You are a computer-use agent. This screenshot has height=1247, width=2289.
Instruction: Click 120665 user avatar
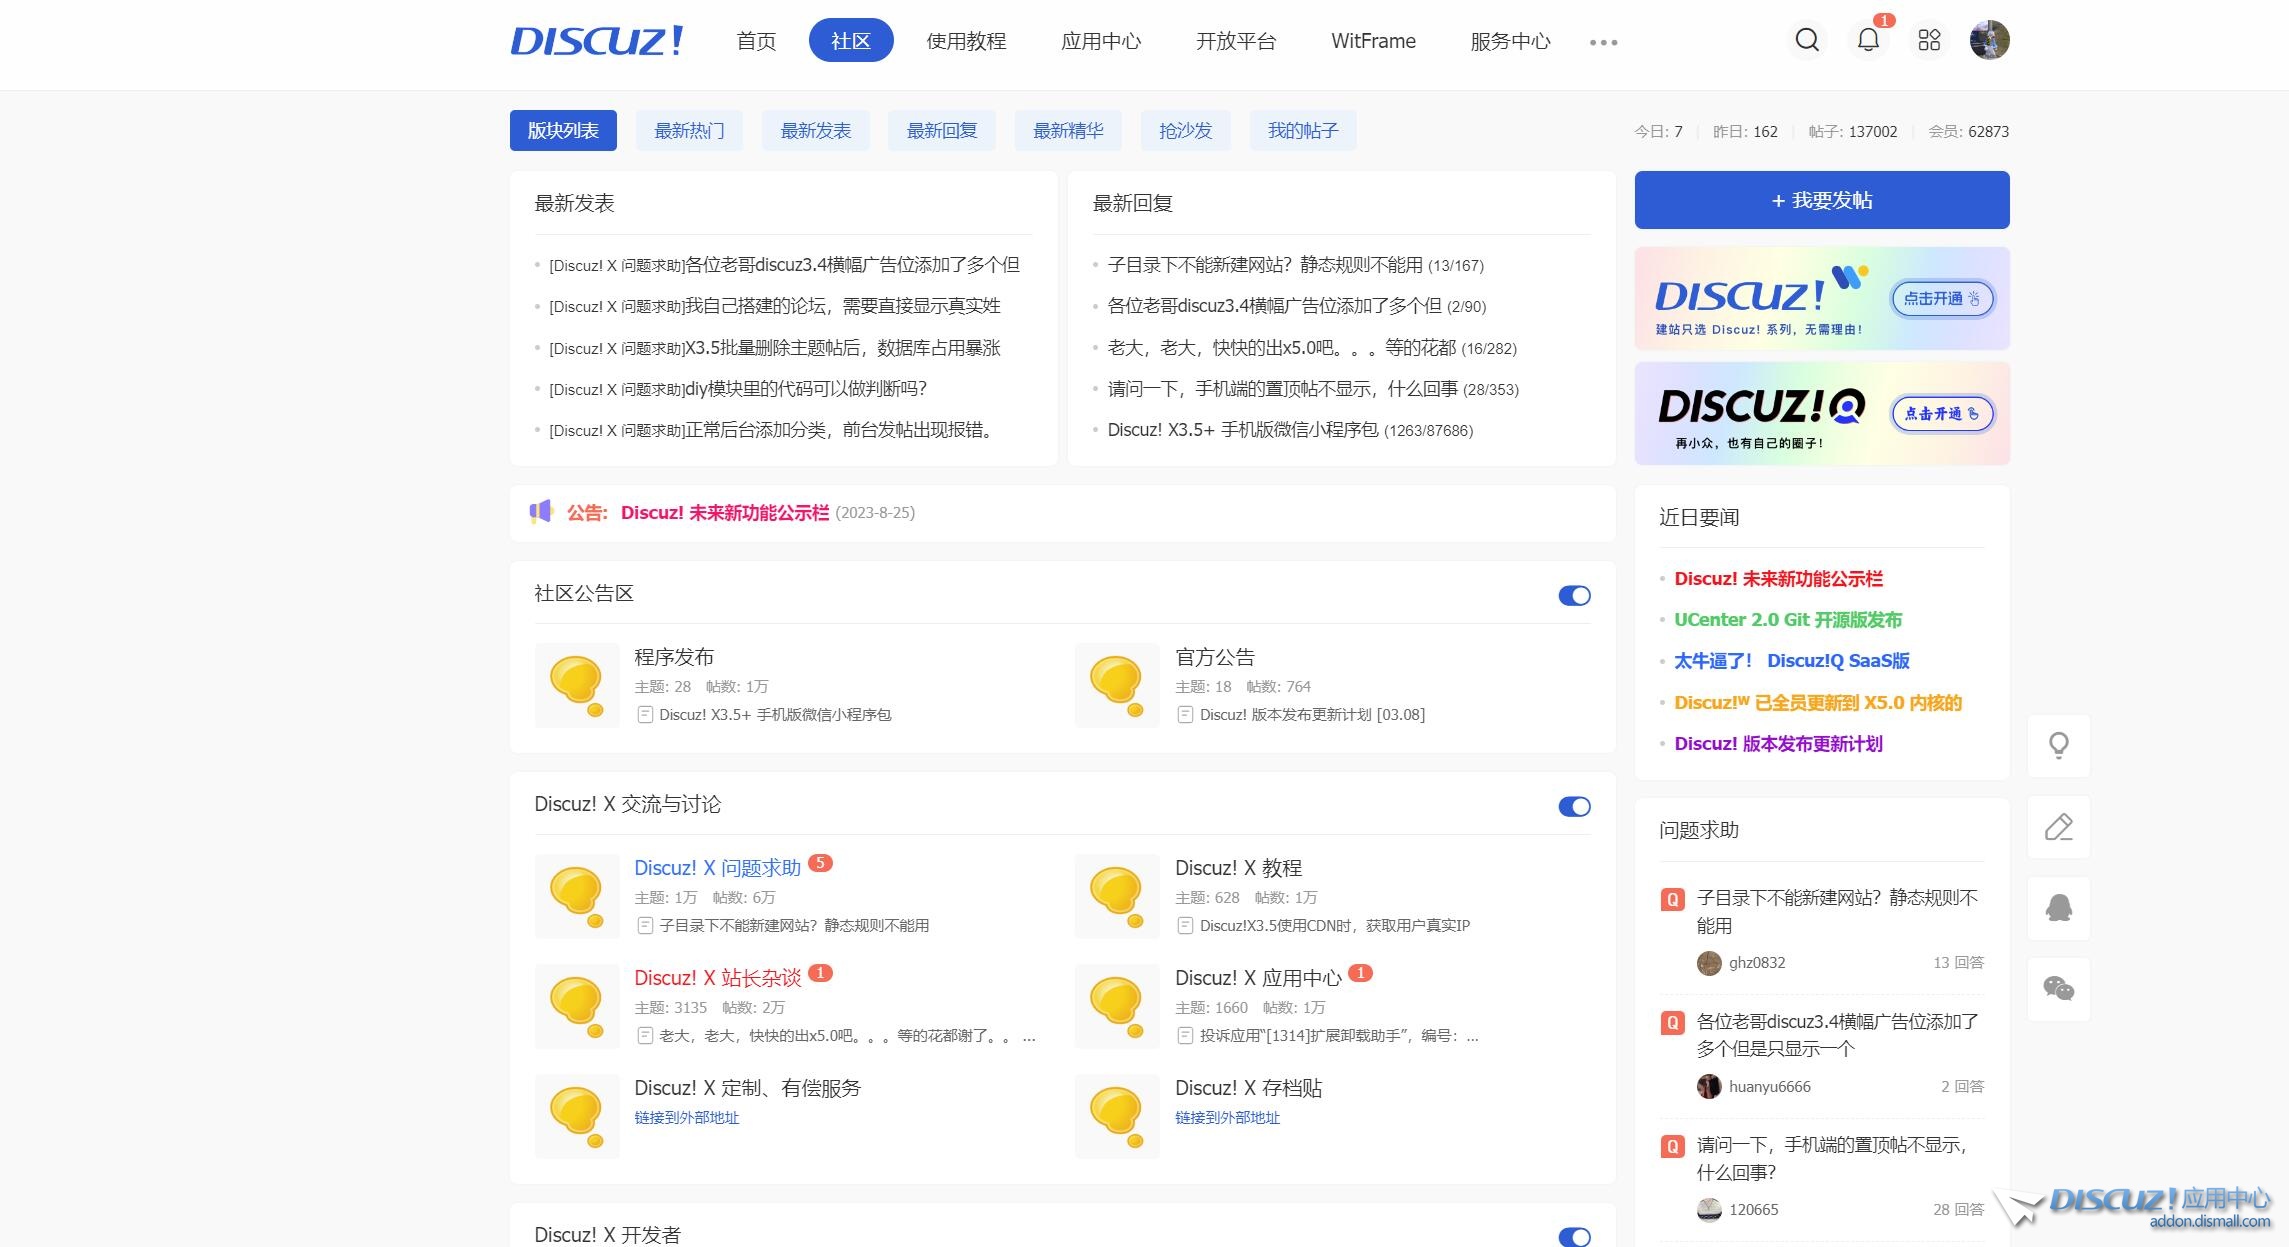click(1709, 1210)
